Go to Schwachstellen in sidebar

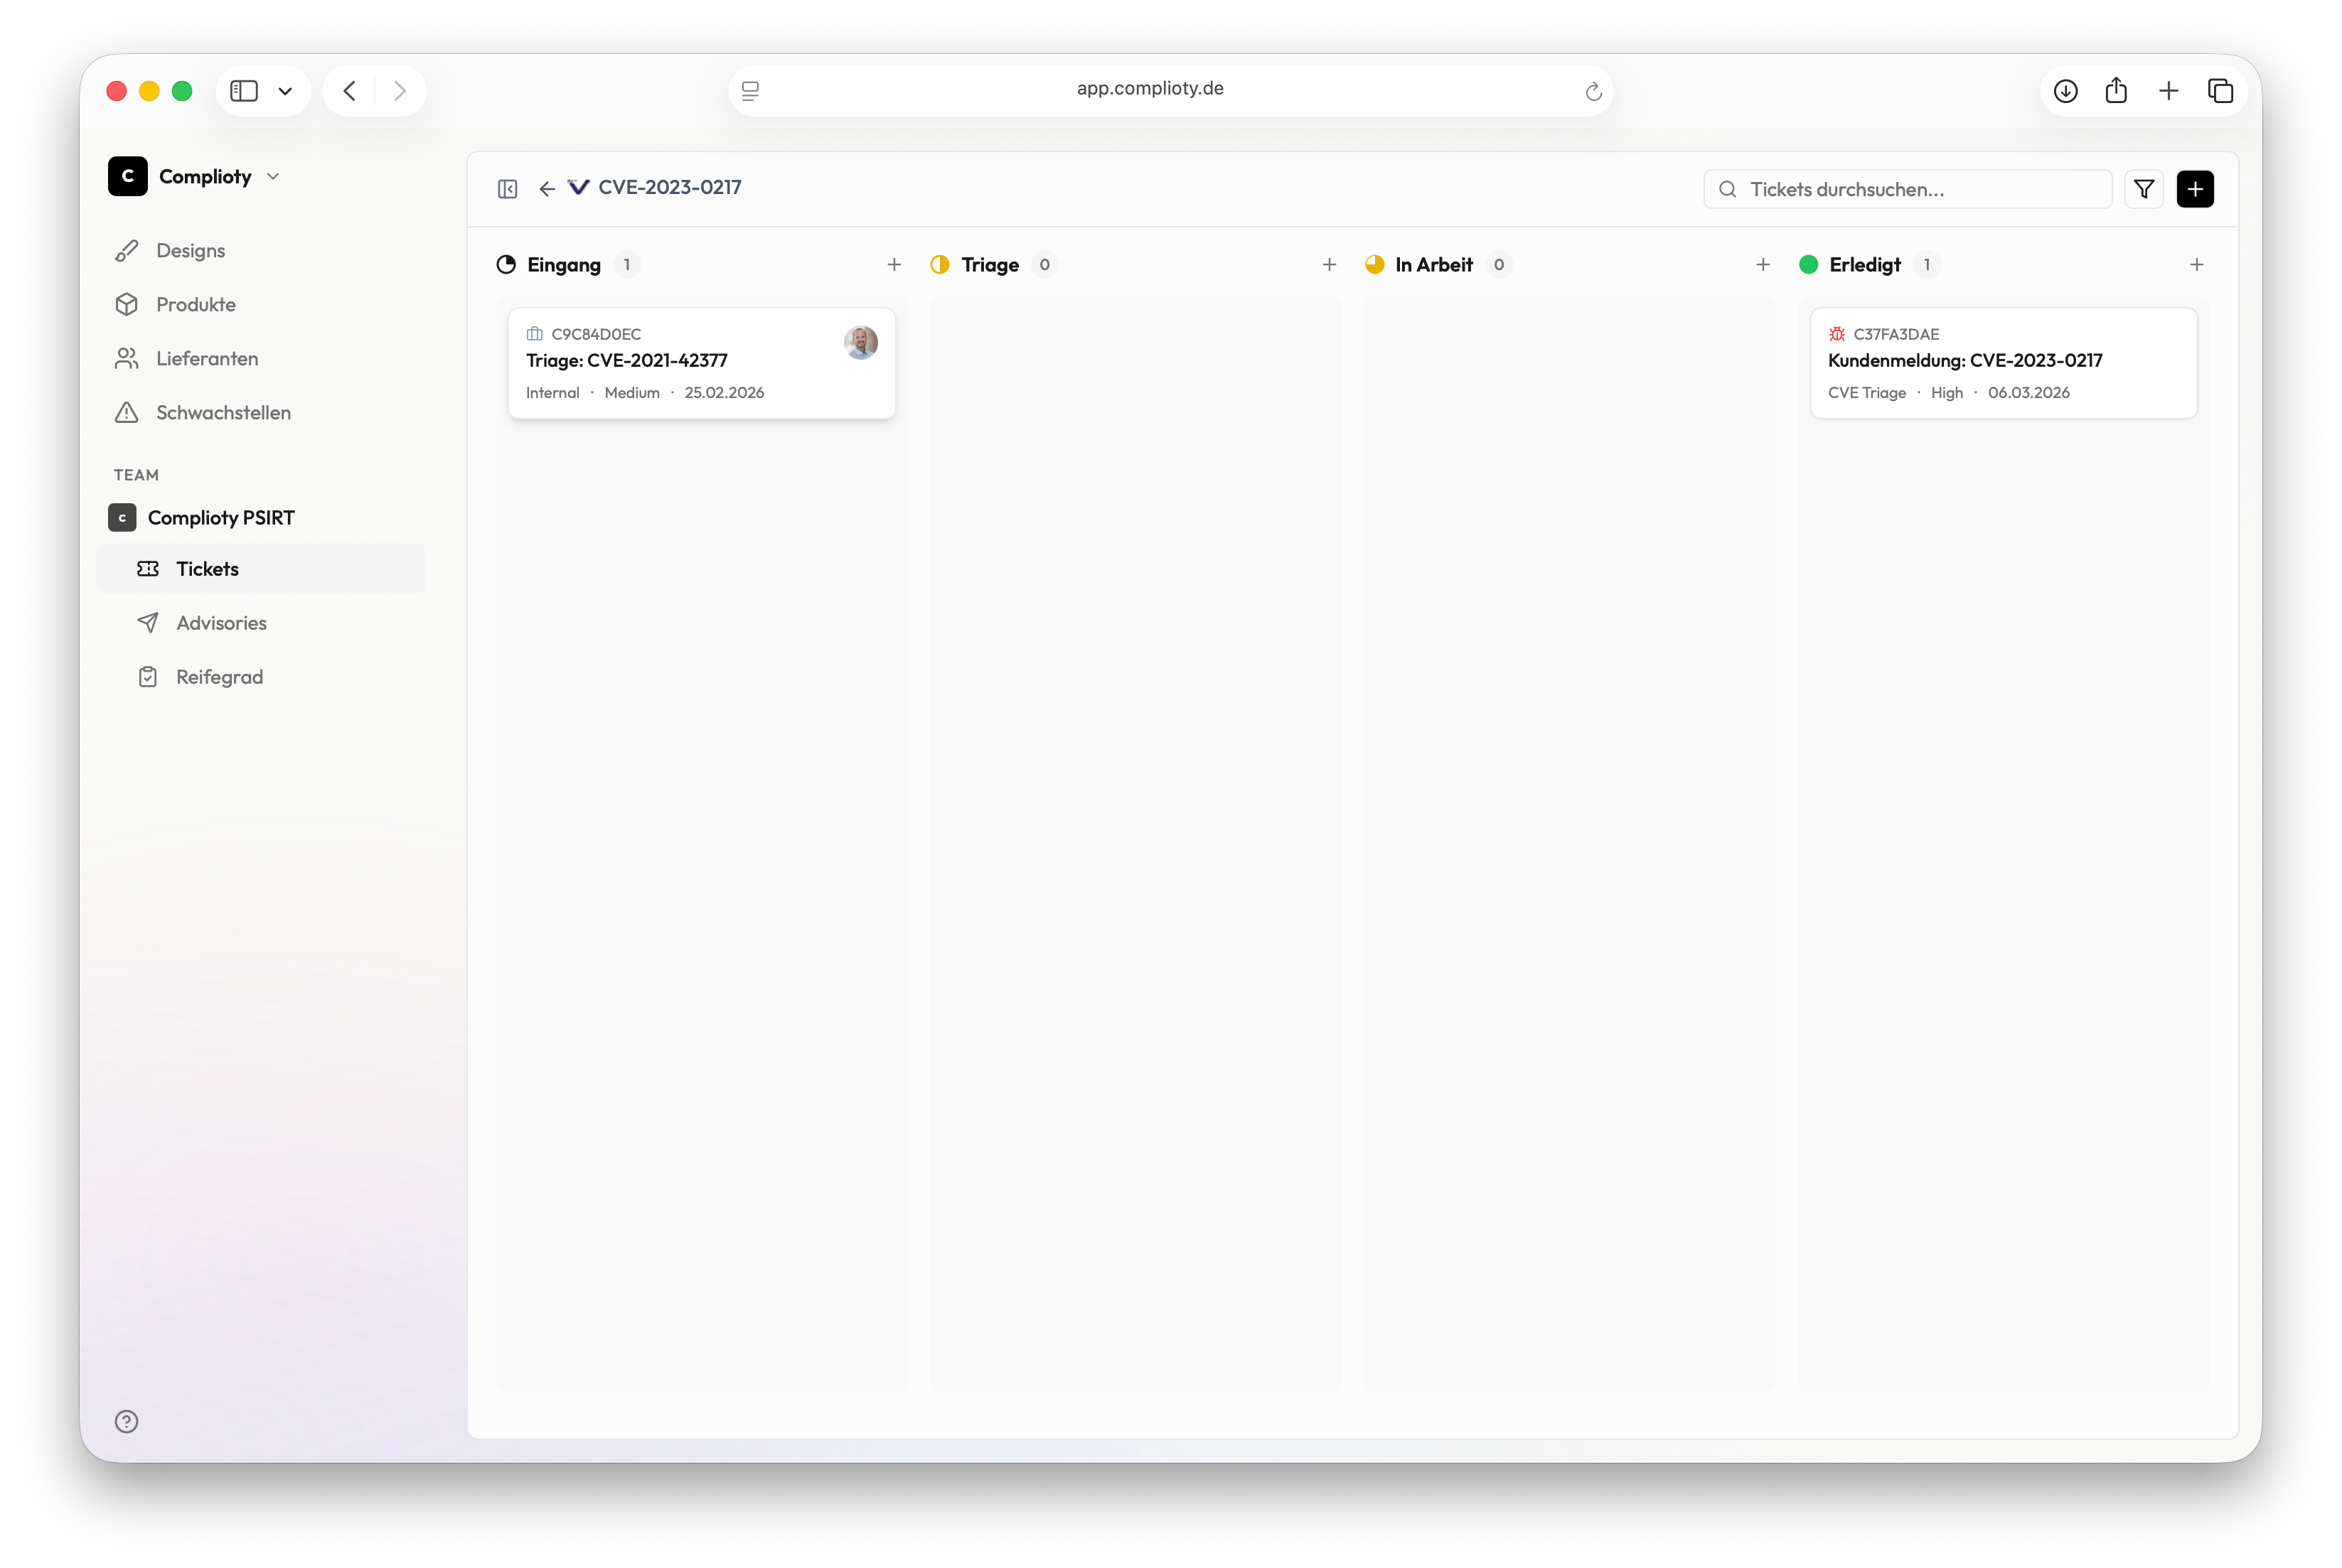223,413
